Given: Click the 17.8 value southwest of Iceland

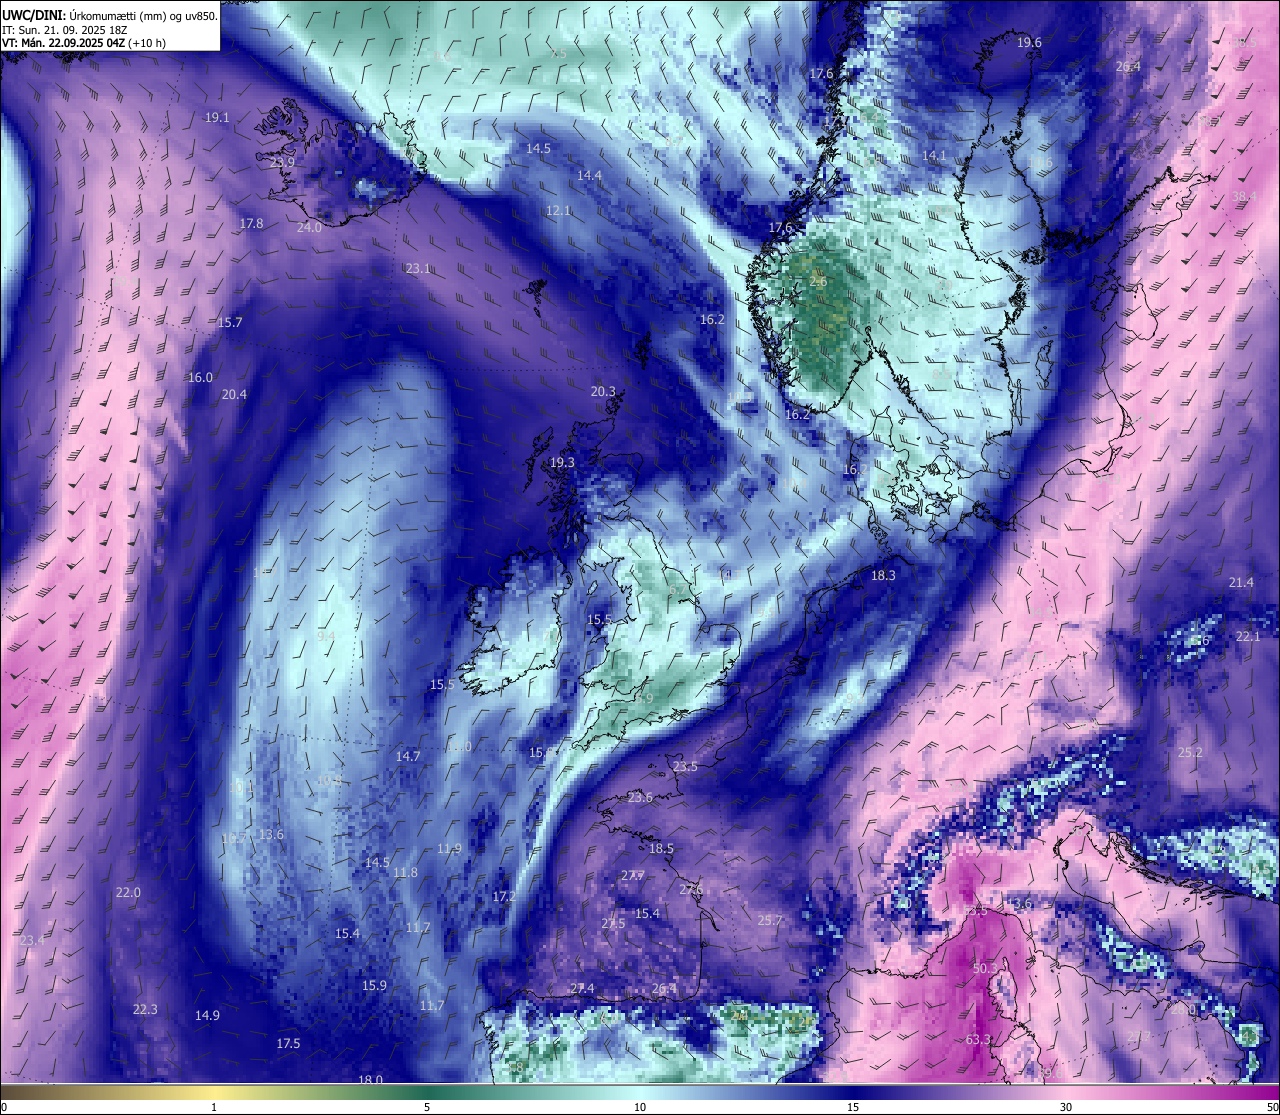Looking at the screenshot, I should click(251, 223).
